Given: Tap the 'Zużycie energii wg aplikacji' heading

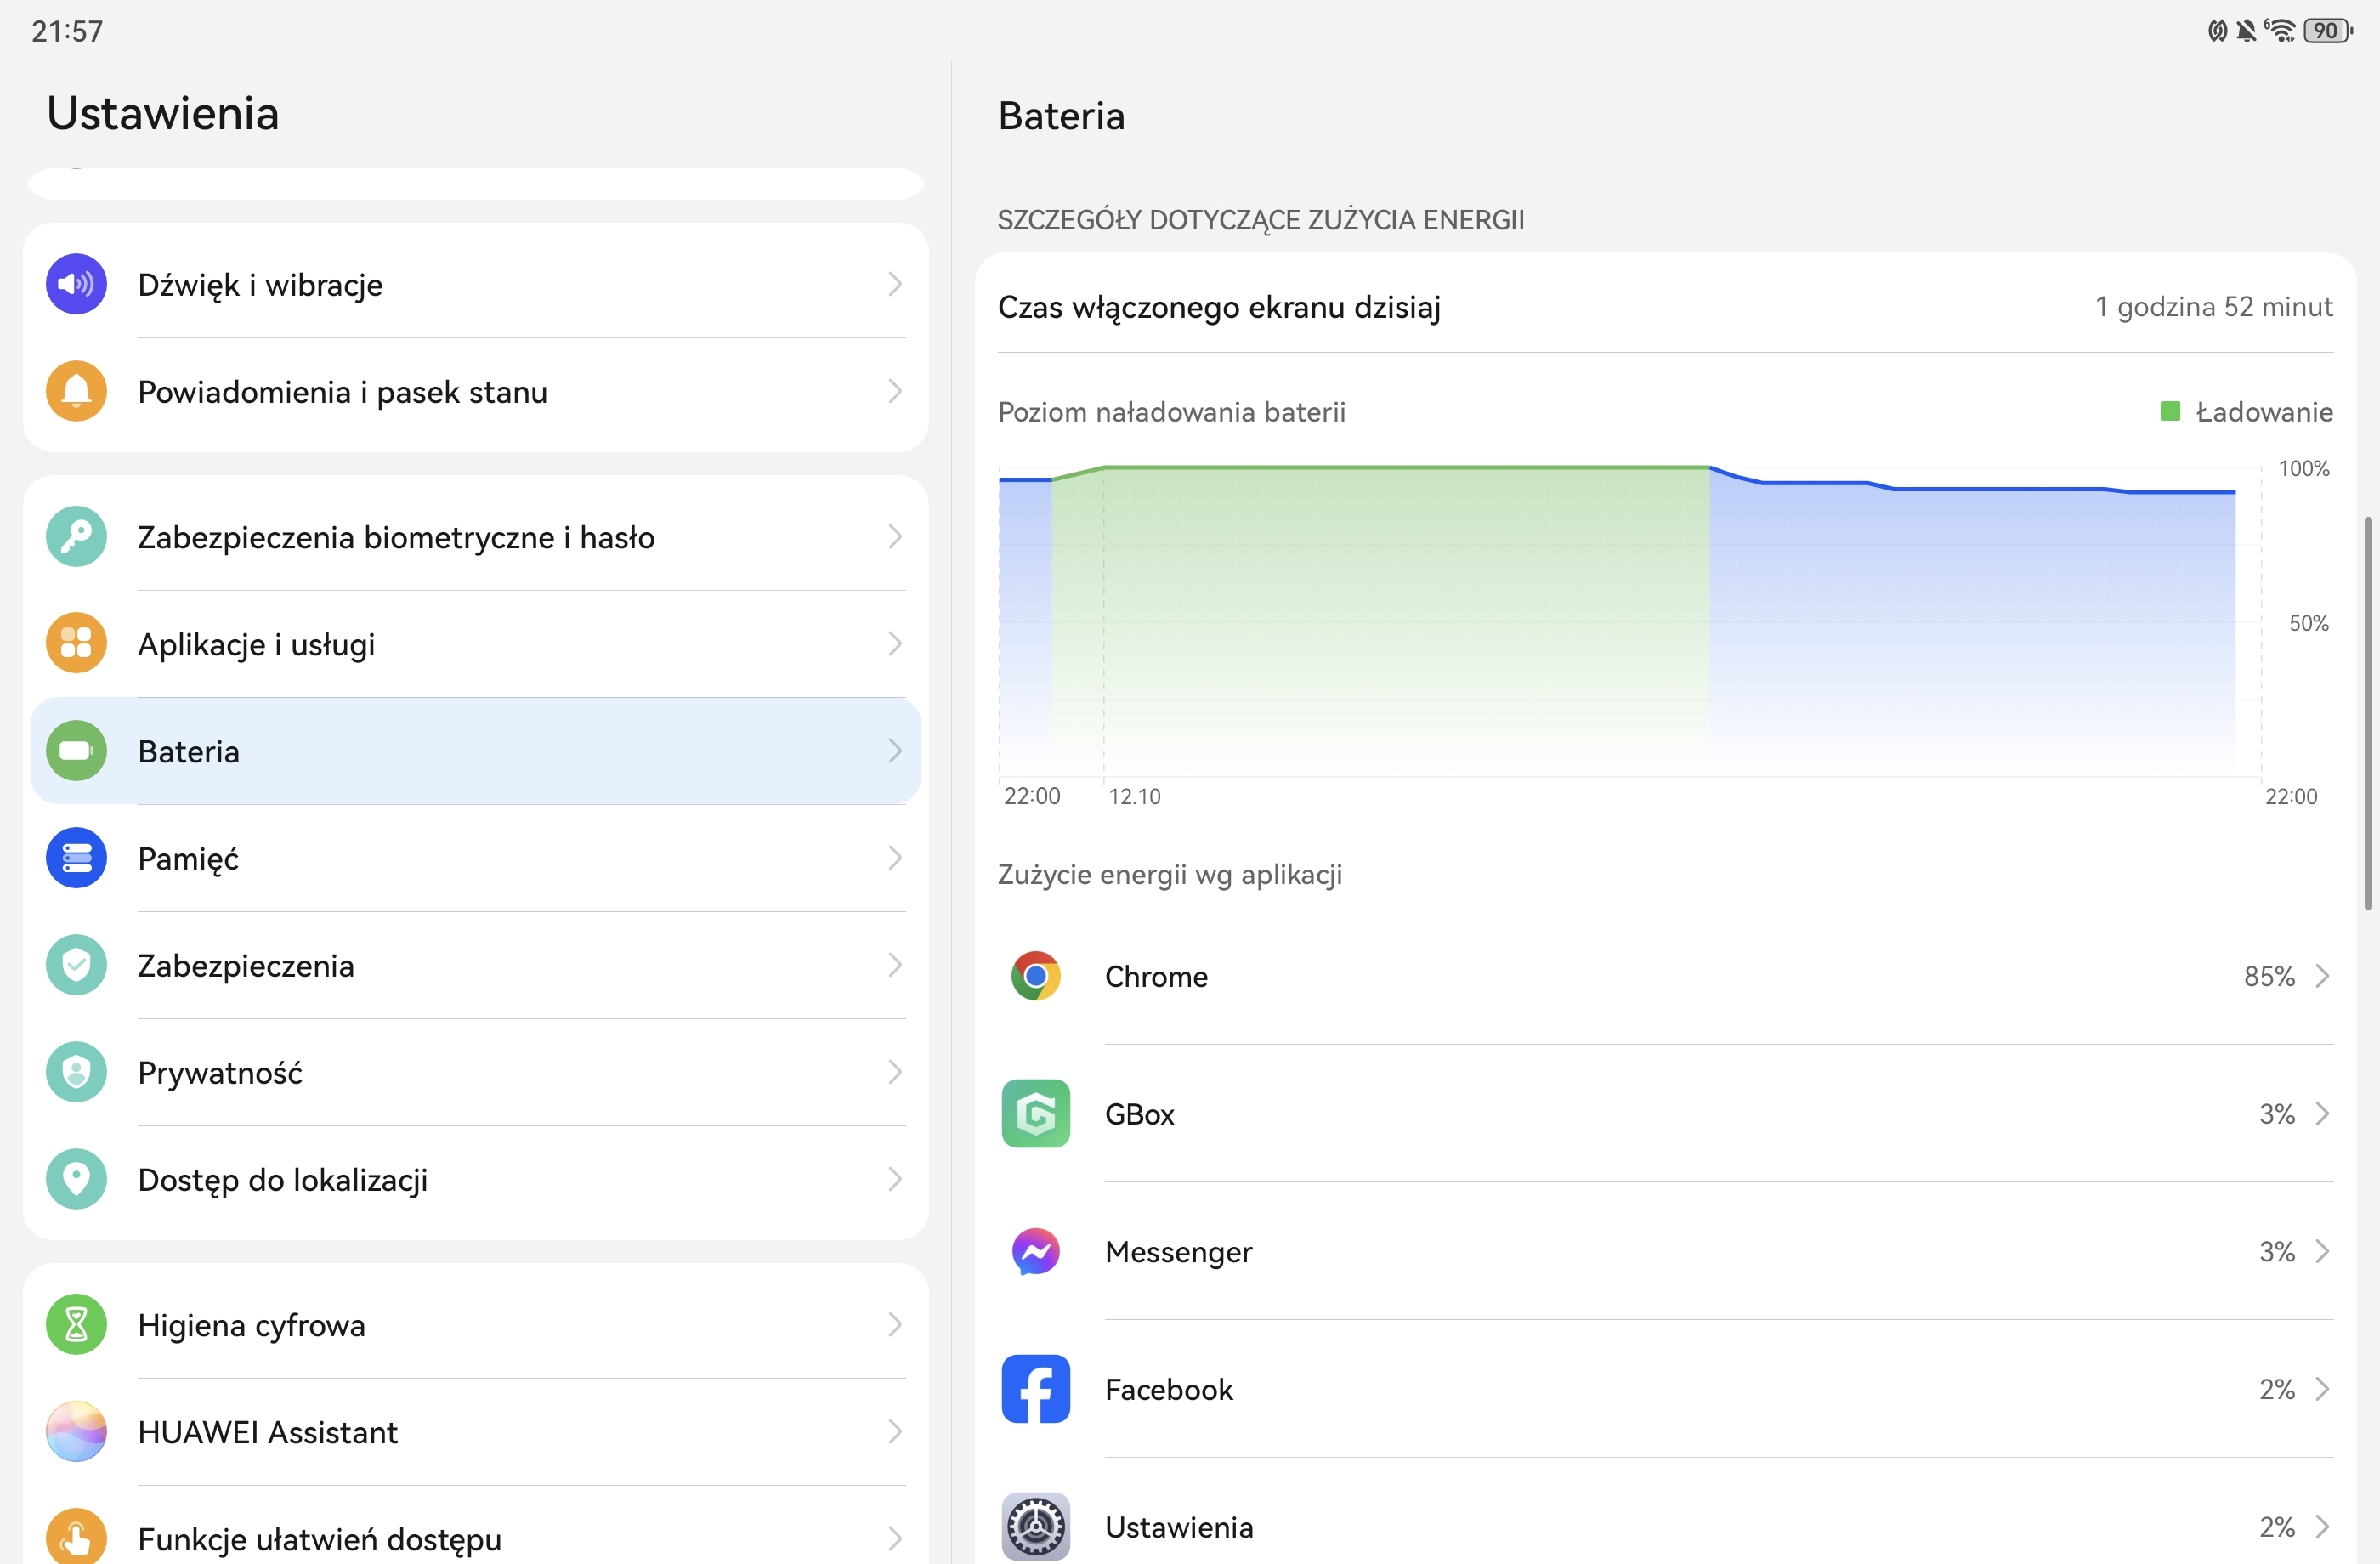Looking at the screenshot, I should pos(1170,875).
